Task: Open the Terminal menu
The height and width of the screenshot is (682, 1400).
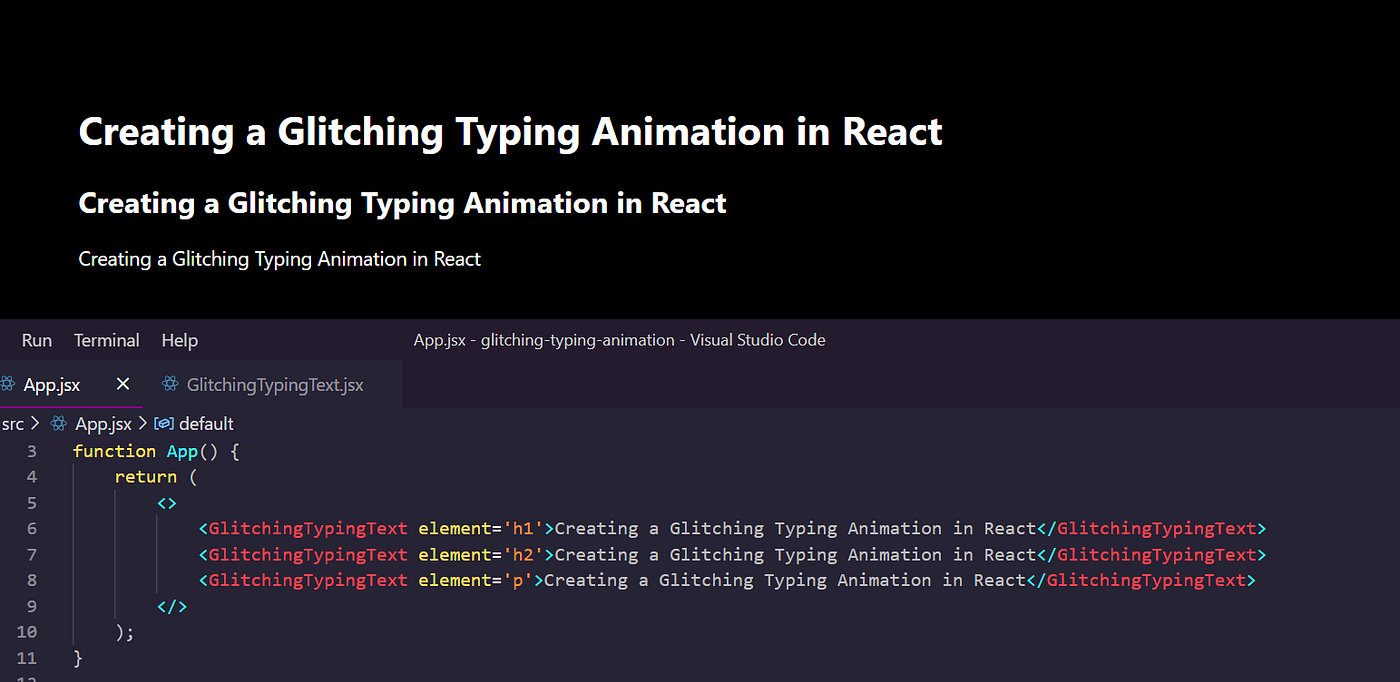Action: pos(106,340)
